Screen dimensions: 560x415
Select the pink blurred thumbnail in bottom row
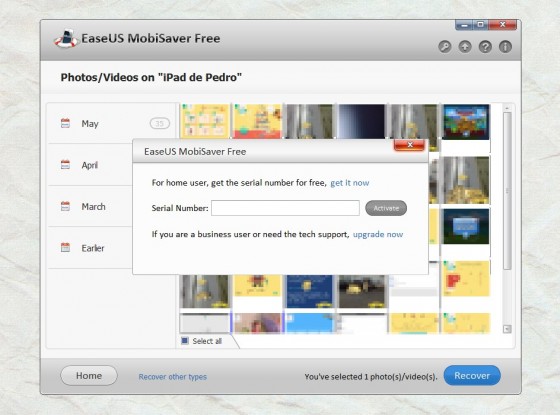pos(257,323)
